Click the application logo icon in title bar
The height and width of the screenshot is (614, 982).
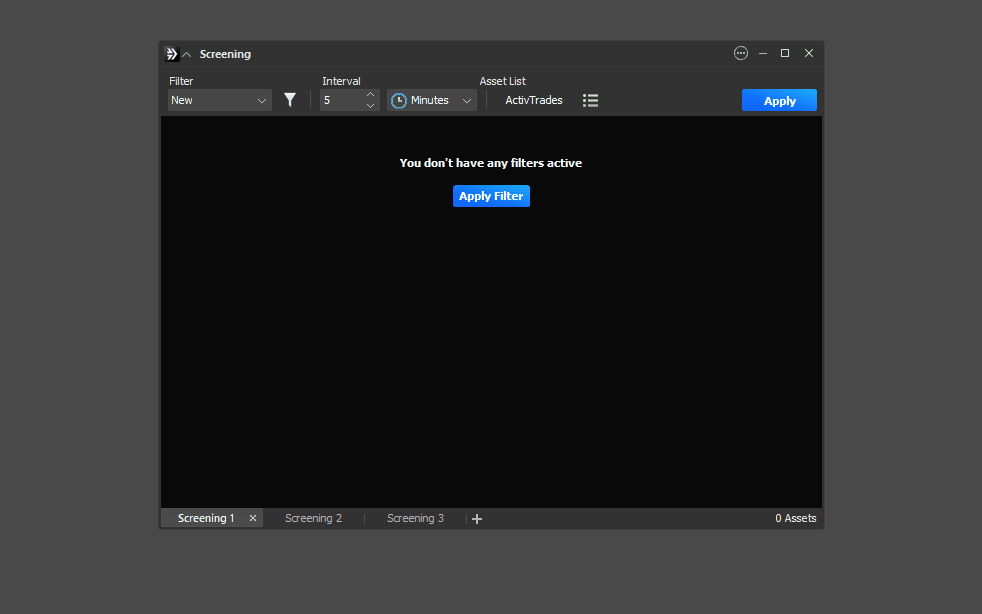point(171,54)
